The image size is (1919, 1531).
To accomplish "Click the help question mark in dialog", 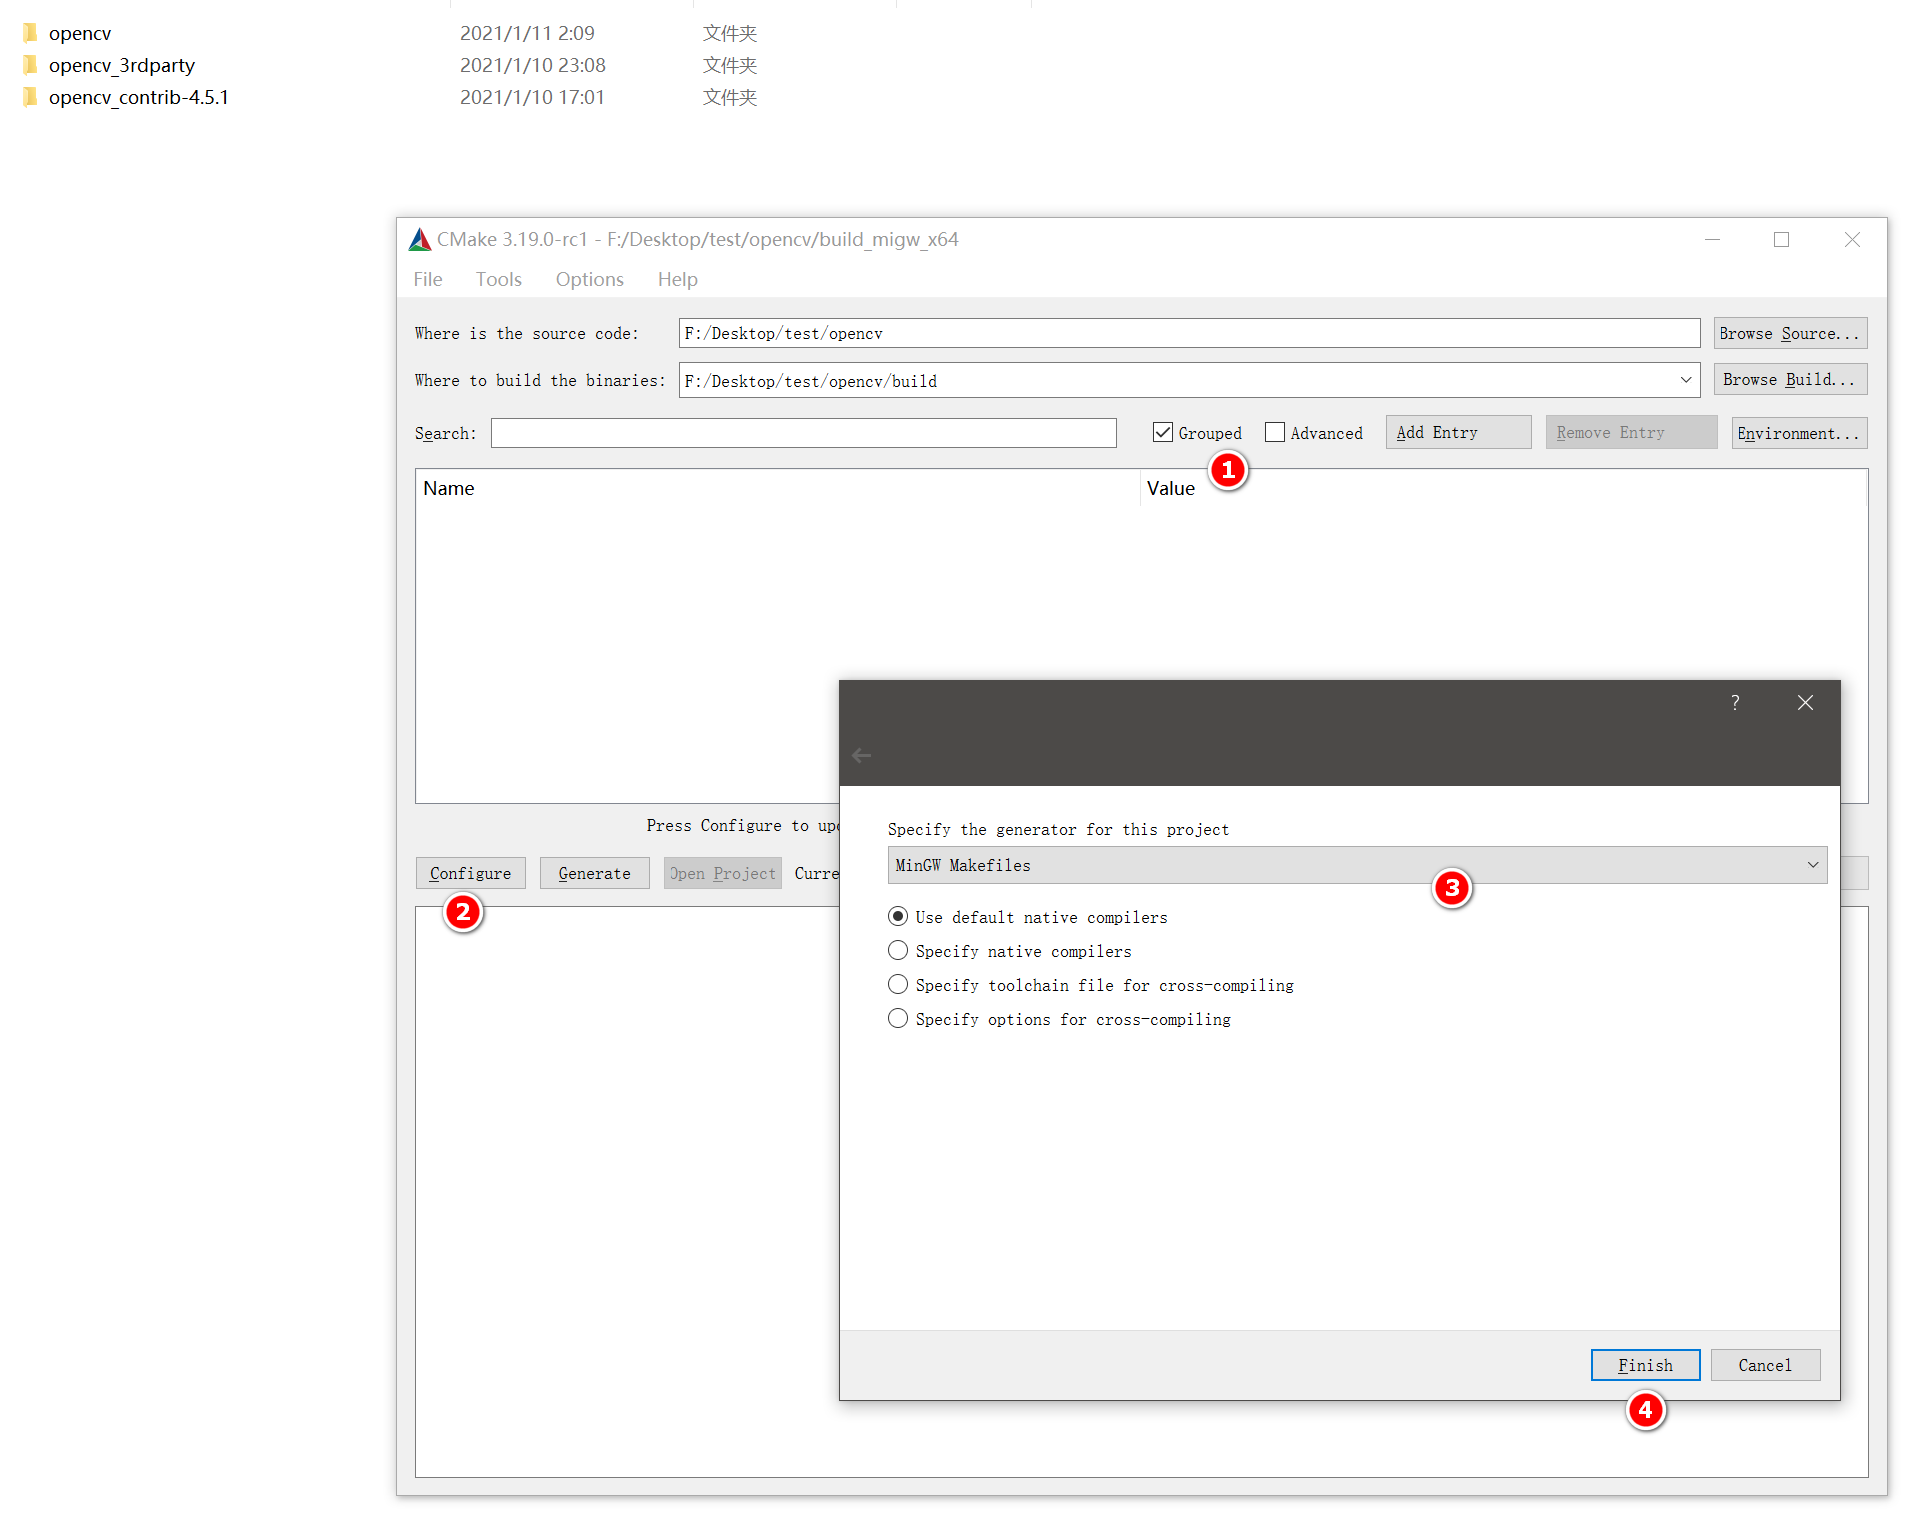I will pos(1735,702).
